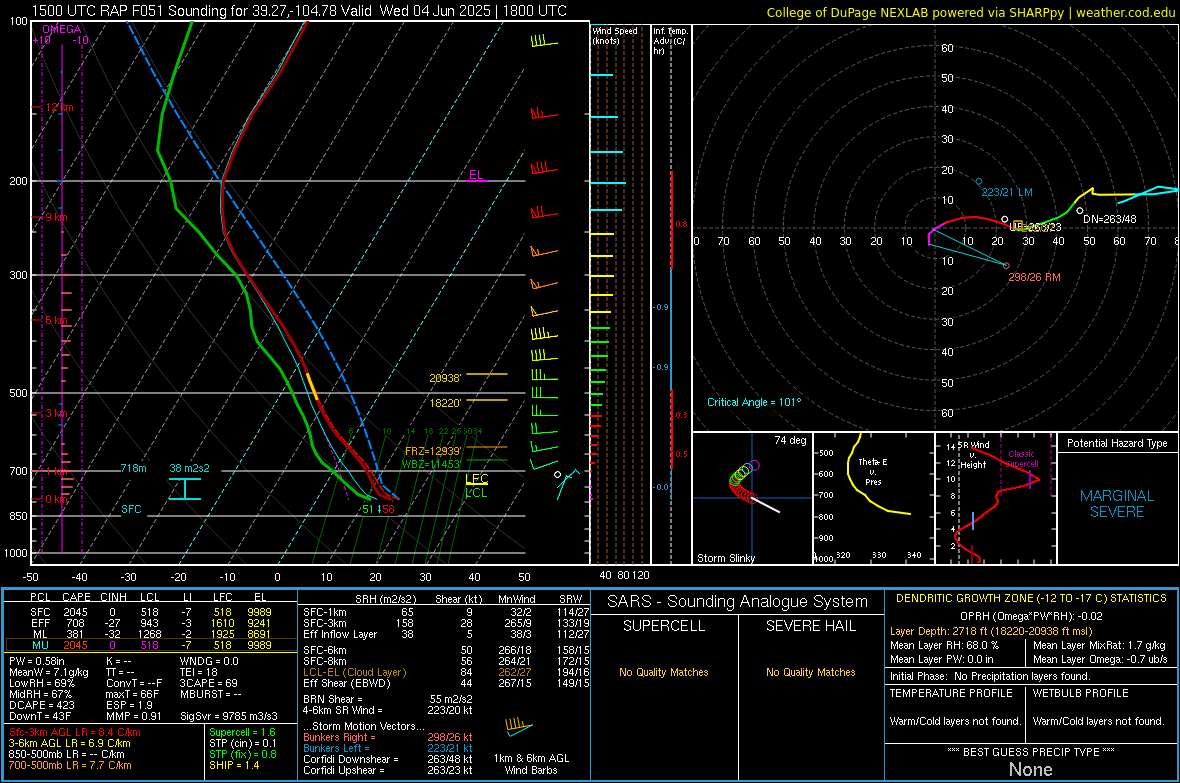Viewport: 1180px width, 783px height.
Task: Click 'Mean Layer MixRat: 1.7 g/kg' value
Action: (1099, 645)
